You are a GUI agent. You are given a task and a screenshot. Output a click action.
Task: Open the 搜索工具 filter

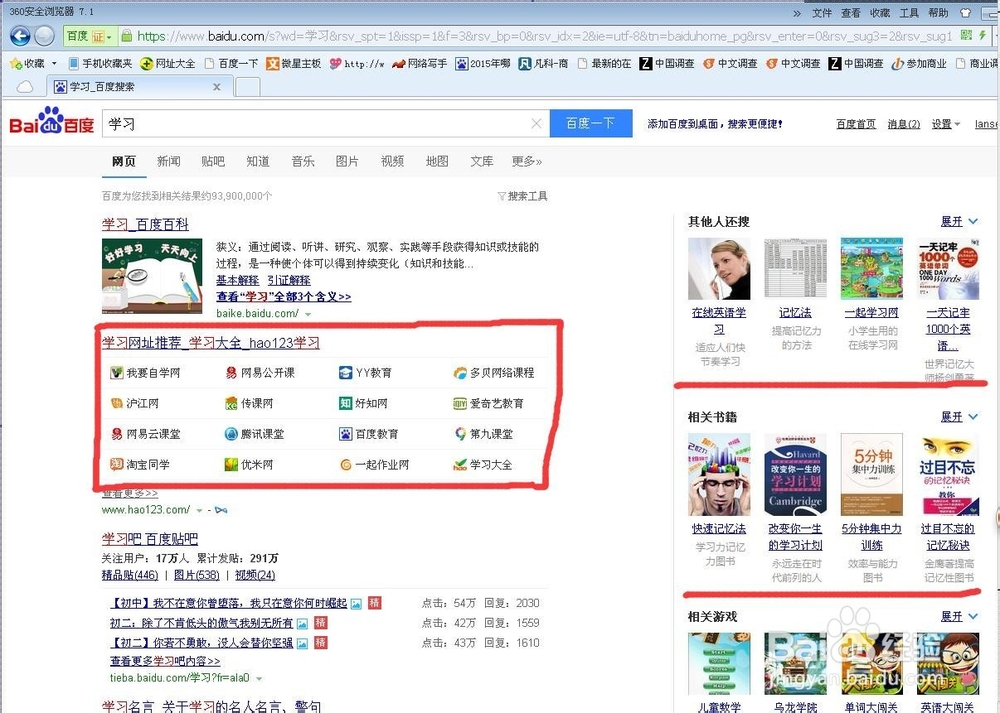tap(522, 196)
